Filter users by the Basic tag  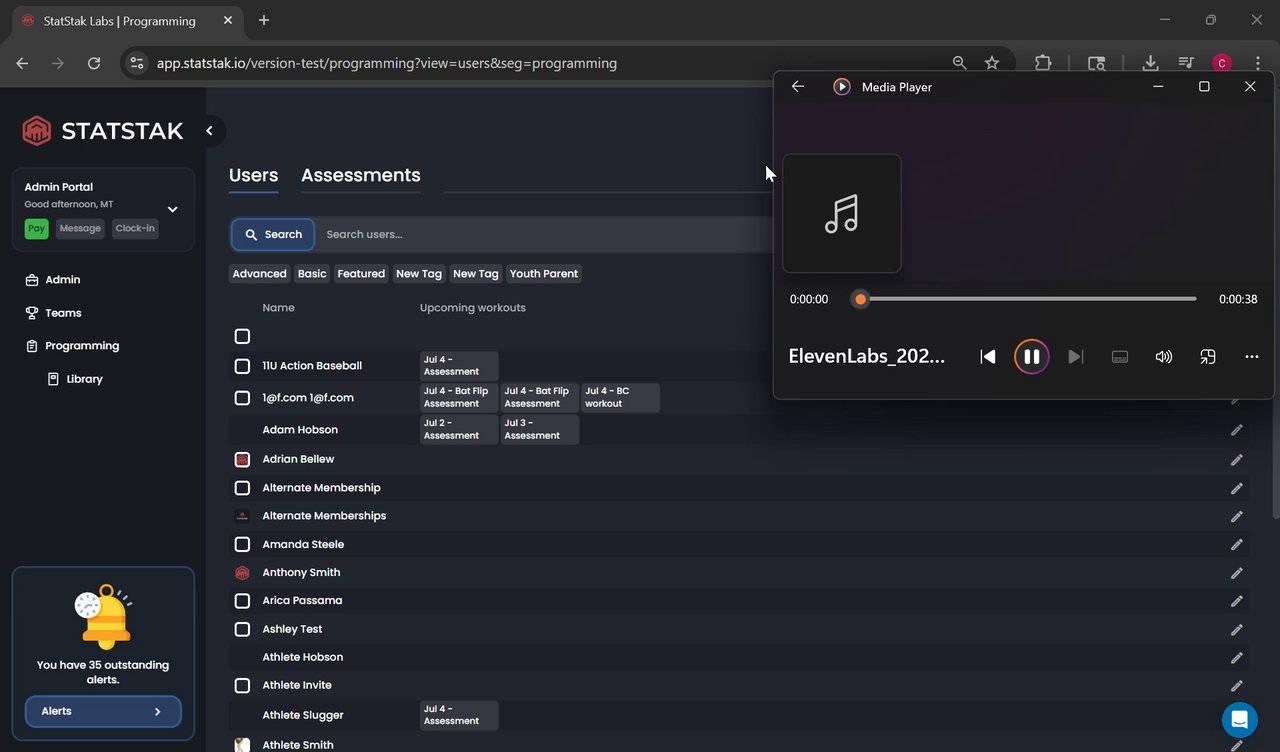pyautogui.click(x=312, y=274)
